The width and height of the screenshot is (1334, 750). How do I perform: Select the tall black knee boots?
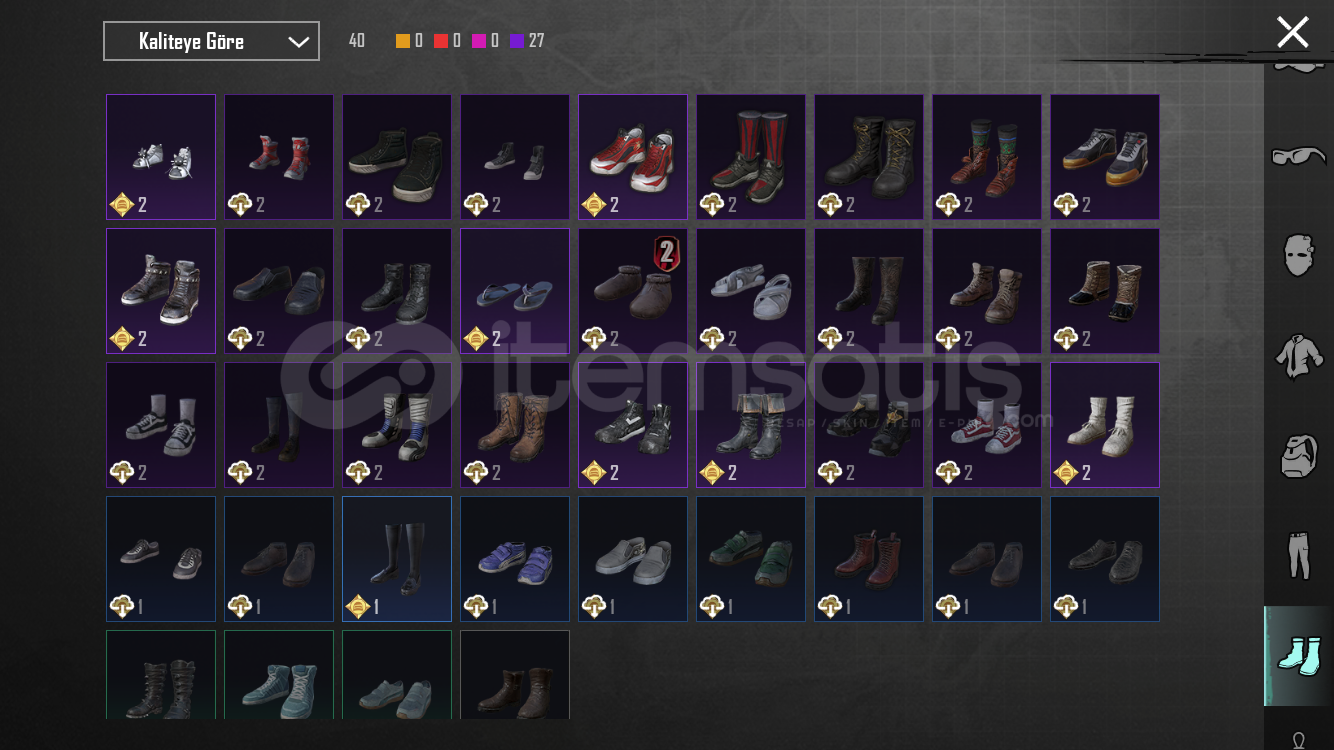coord(397,559)
